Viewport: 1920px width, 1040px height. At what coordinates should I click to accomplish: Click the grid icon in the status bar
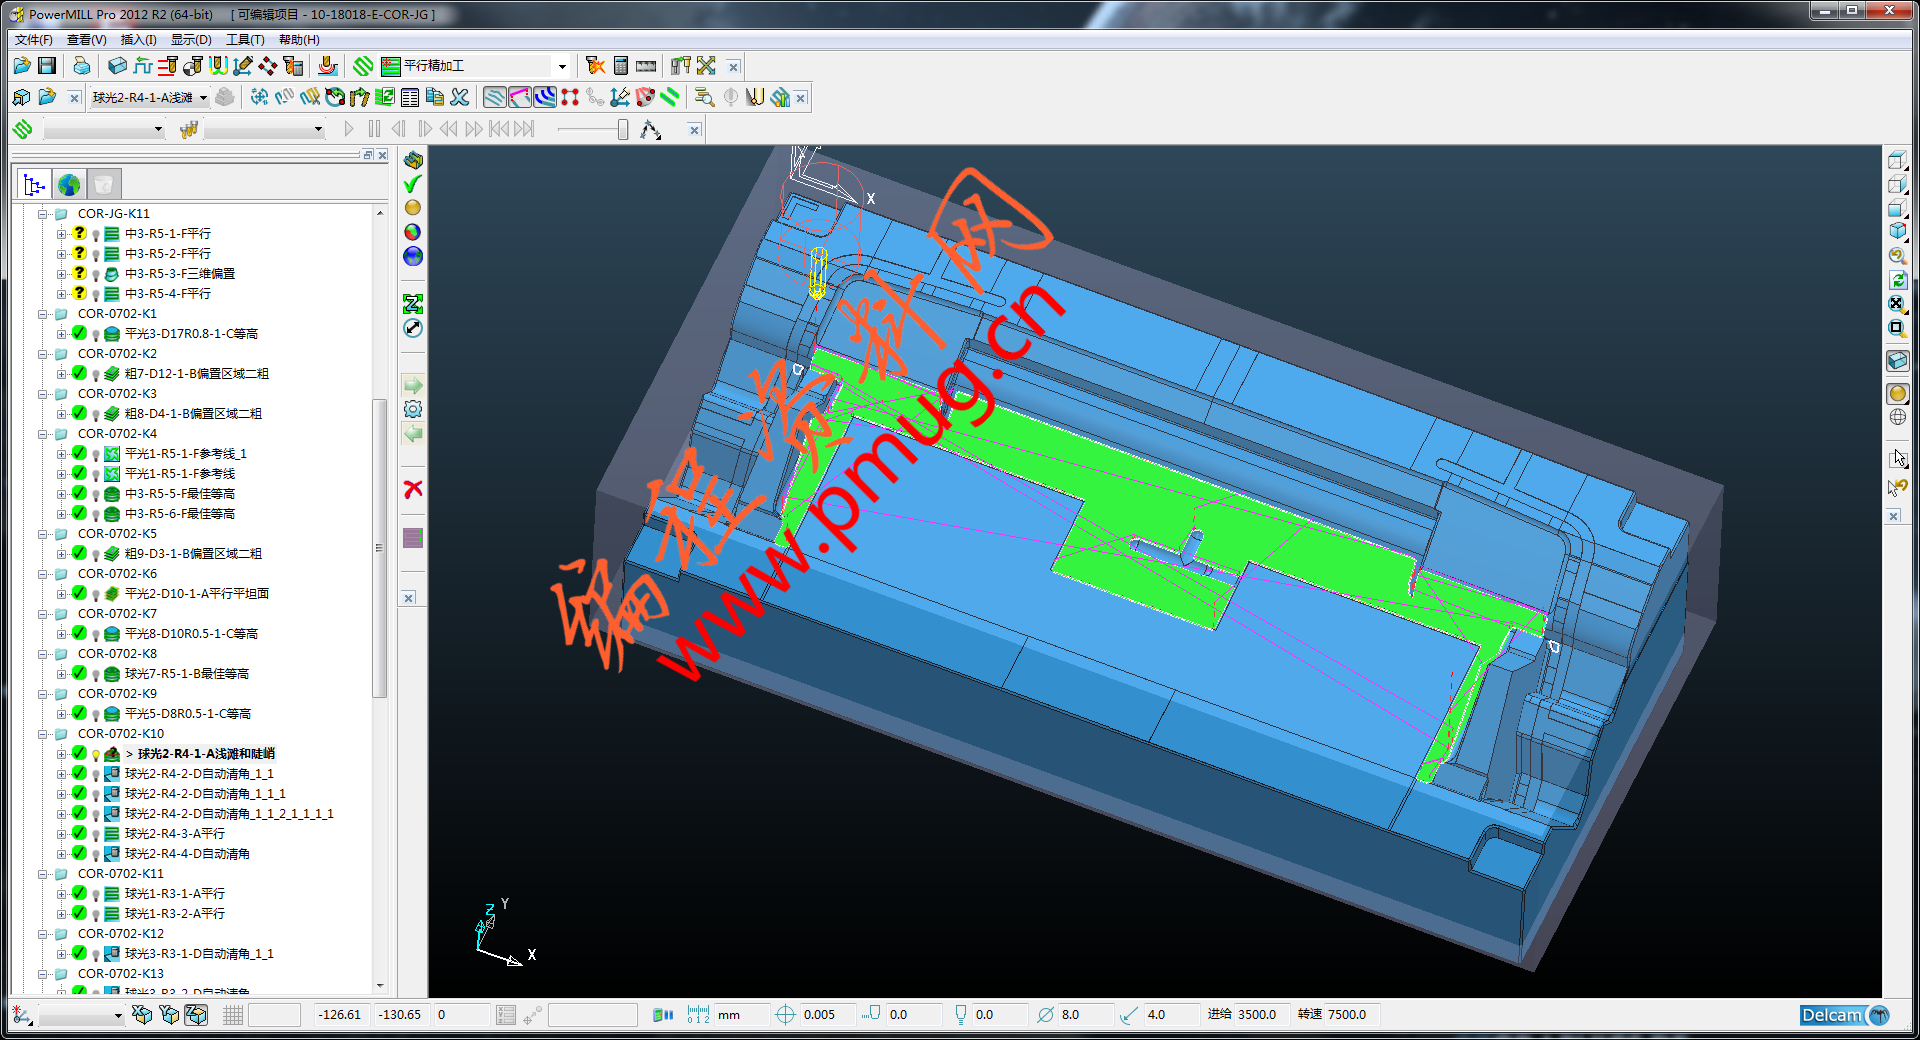tap(233, 1015)
